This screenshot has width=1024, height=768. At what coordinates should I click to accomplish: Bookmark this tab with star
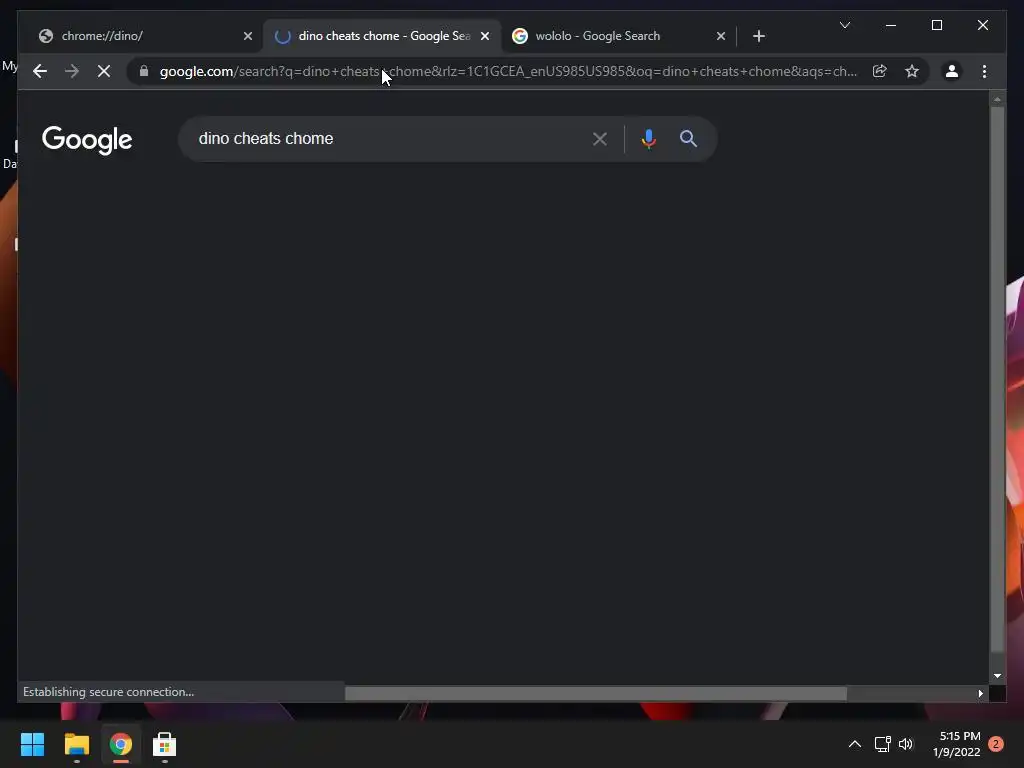point(912,71)
